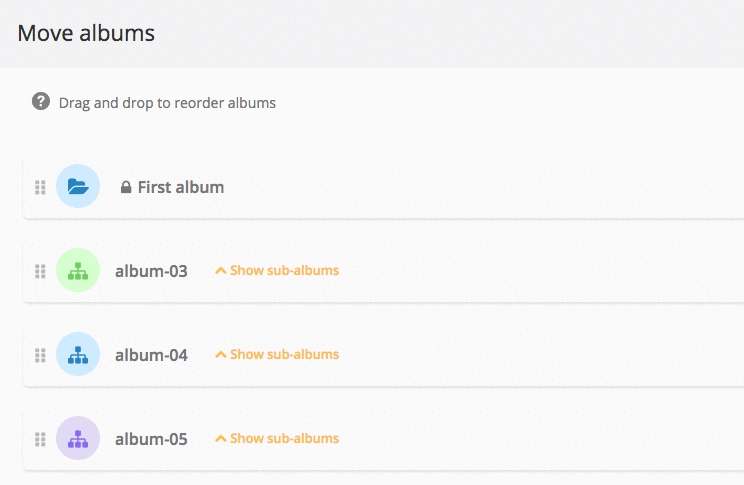Click the chevron arrow next to album-03
Screen dimensions: 744x485
click(221, 270)
